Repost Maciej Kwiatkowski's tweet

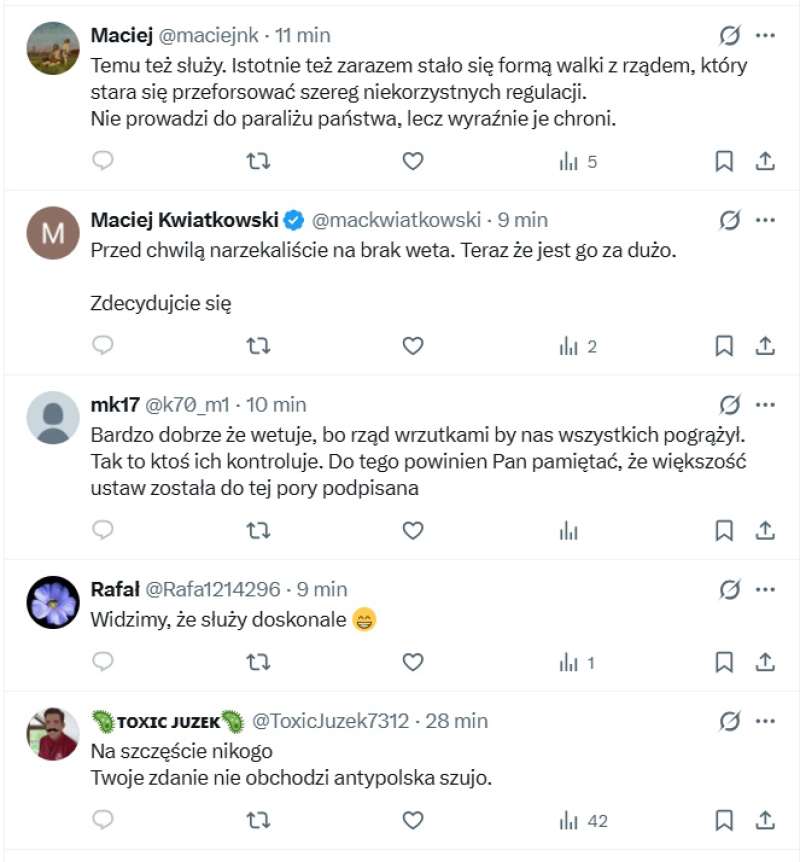tap(258, 346)
